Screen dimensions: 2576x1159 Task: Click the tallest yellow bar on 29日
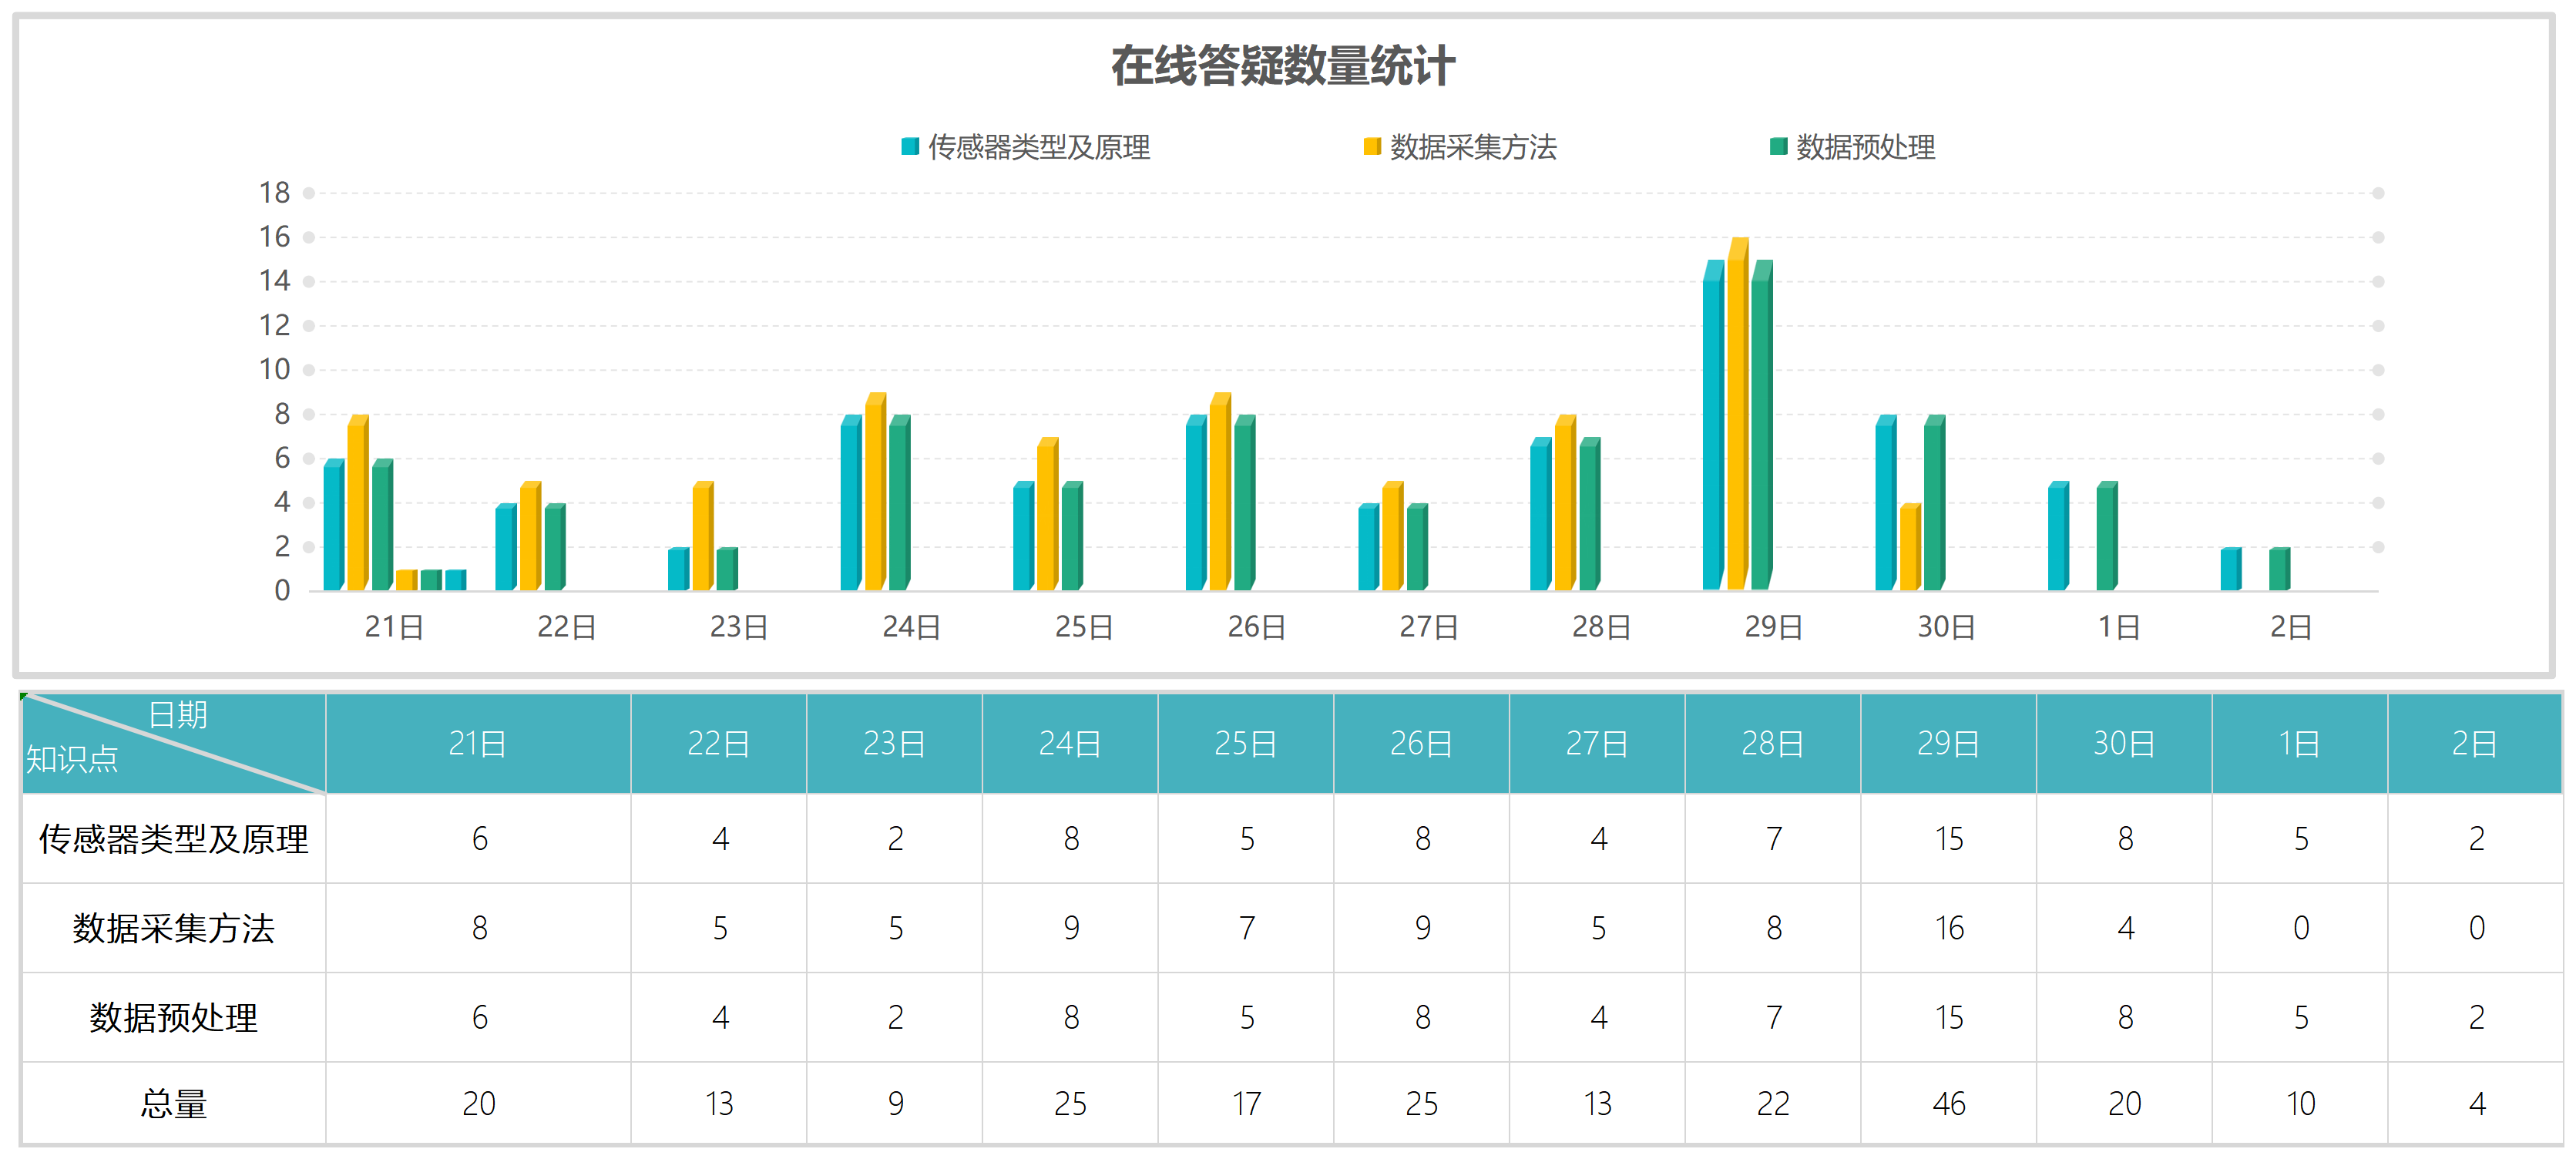(1737, 420)
